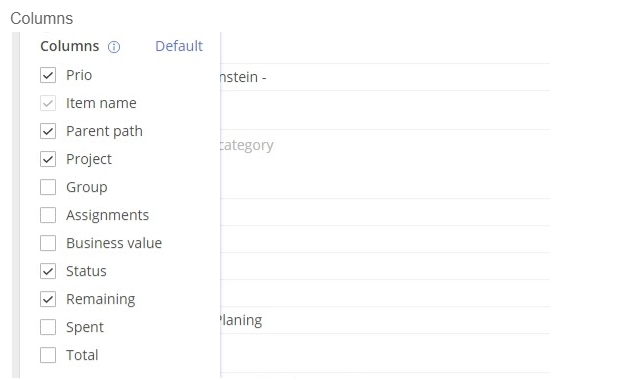Reset columns with the Default link
Screen dimensions: 617x380
[179, 46]
